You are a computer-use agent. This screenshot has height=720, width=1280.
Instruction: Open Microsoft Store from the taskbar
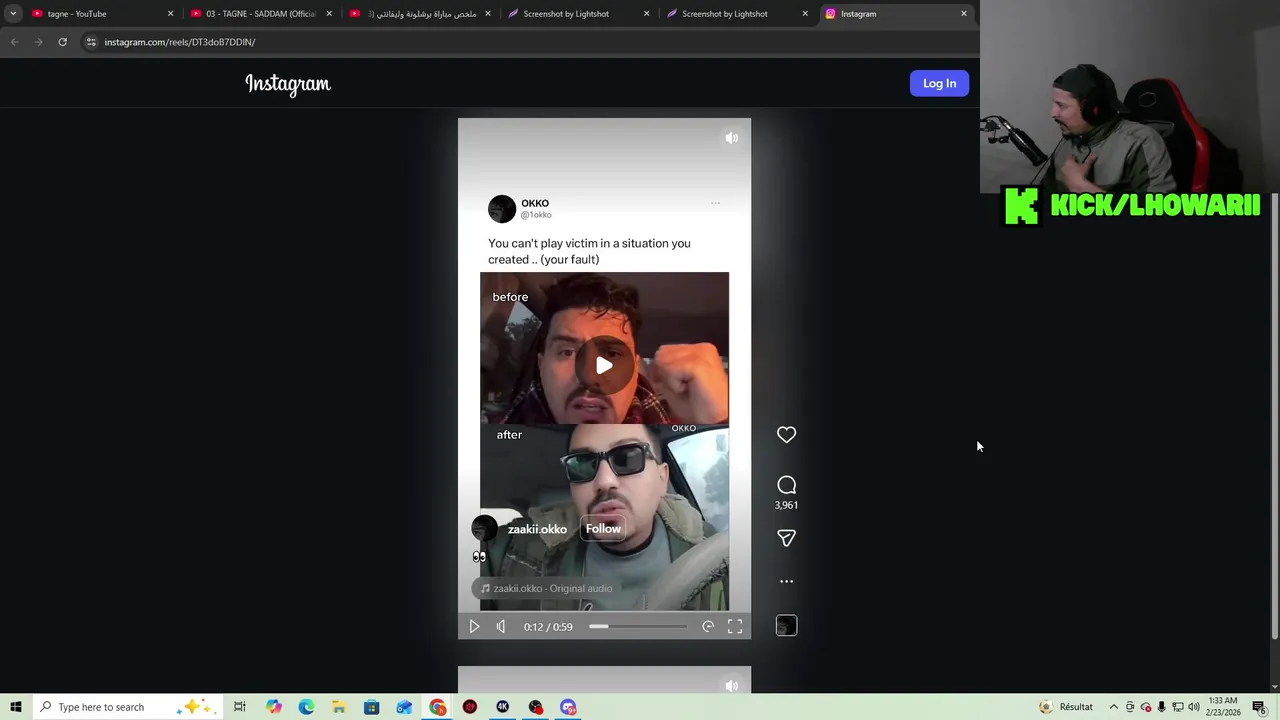[x=371, y=707]
